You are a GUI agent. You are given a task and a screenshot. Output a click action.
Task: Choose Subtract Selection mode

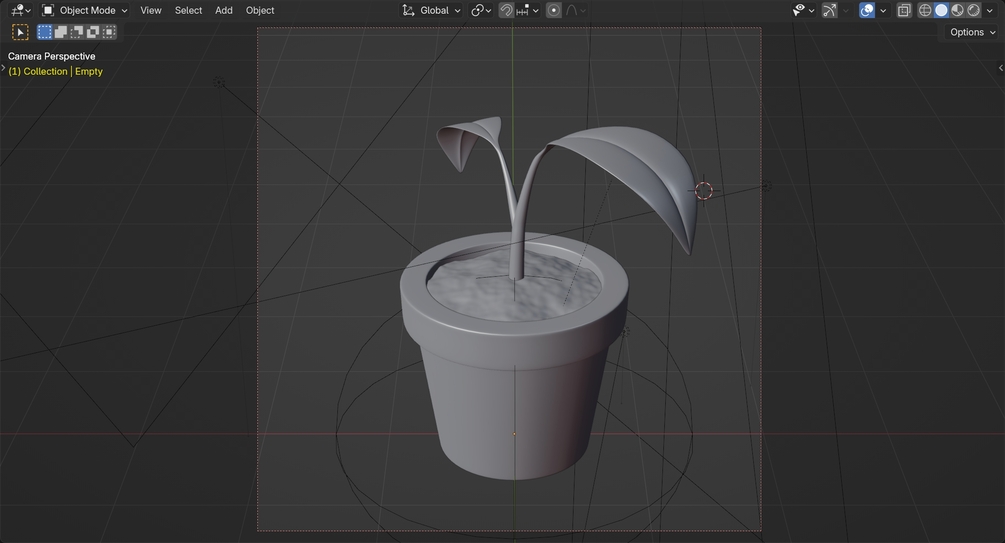[x=77, y=32]
